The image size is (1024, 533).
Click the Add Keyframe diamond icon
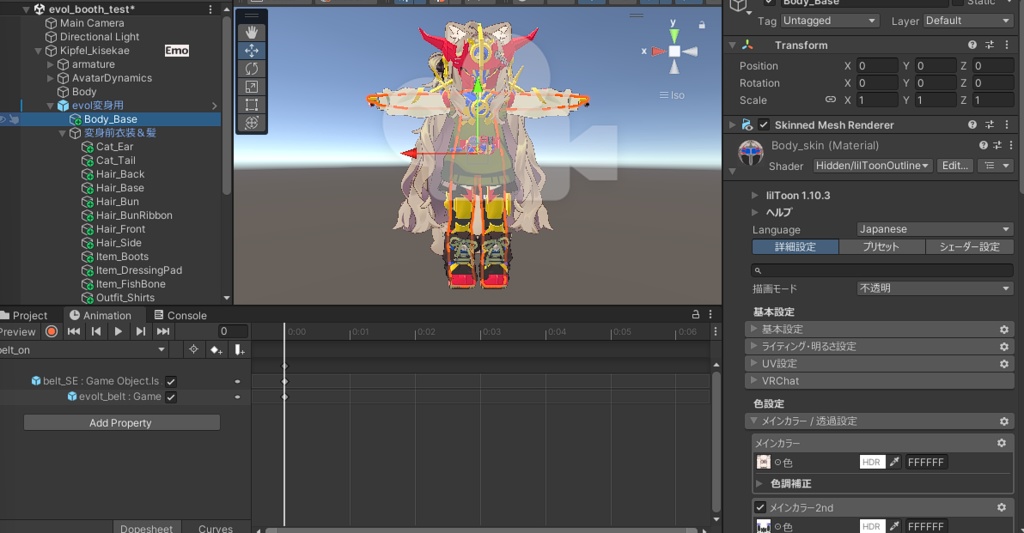coord(215,350)
